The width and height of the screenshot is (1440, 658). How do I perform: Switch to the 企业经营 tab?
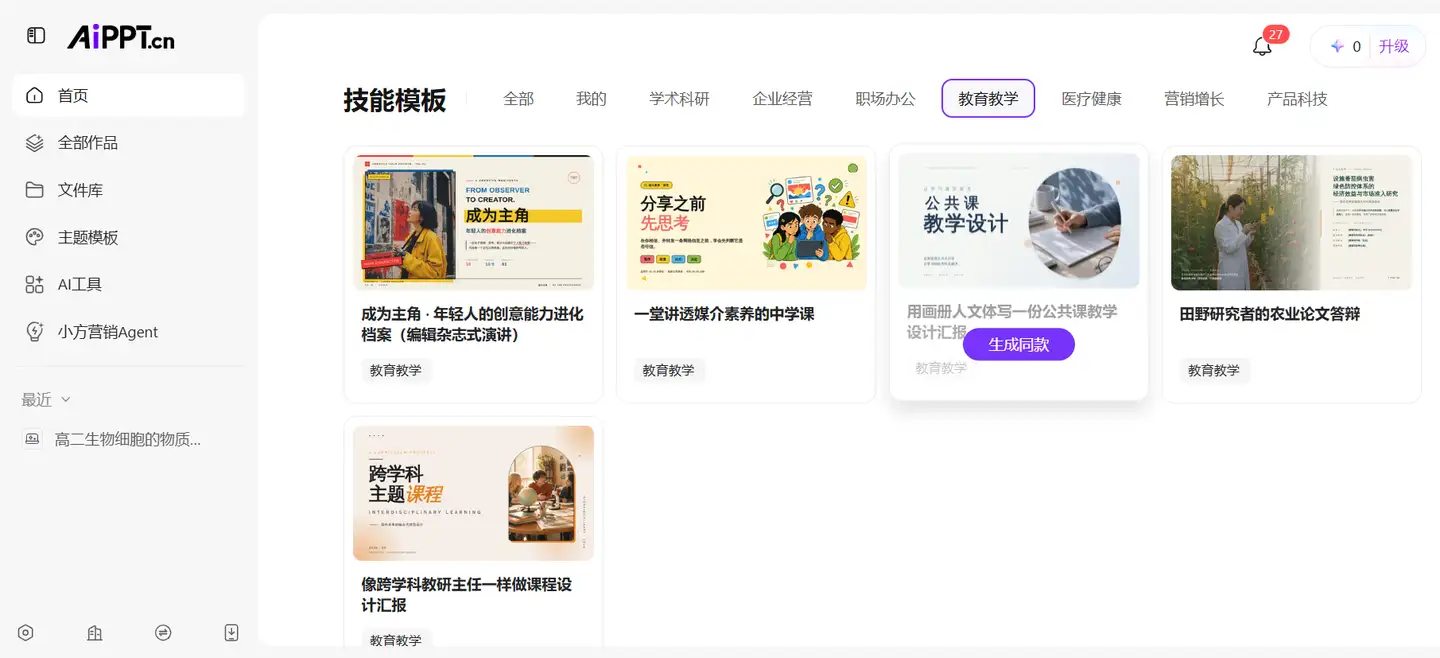783,99
